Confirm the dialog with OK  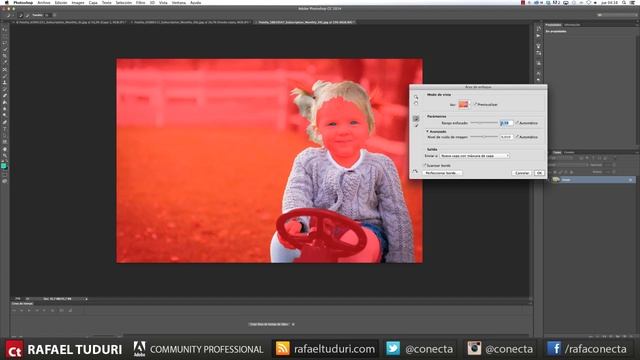tap(539, 173)
